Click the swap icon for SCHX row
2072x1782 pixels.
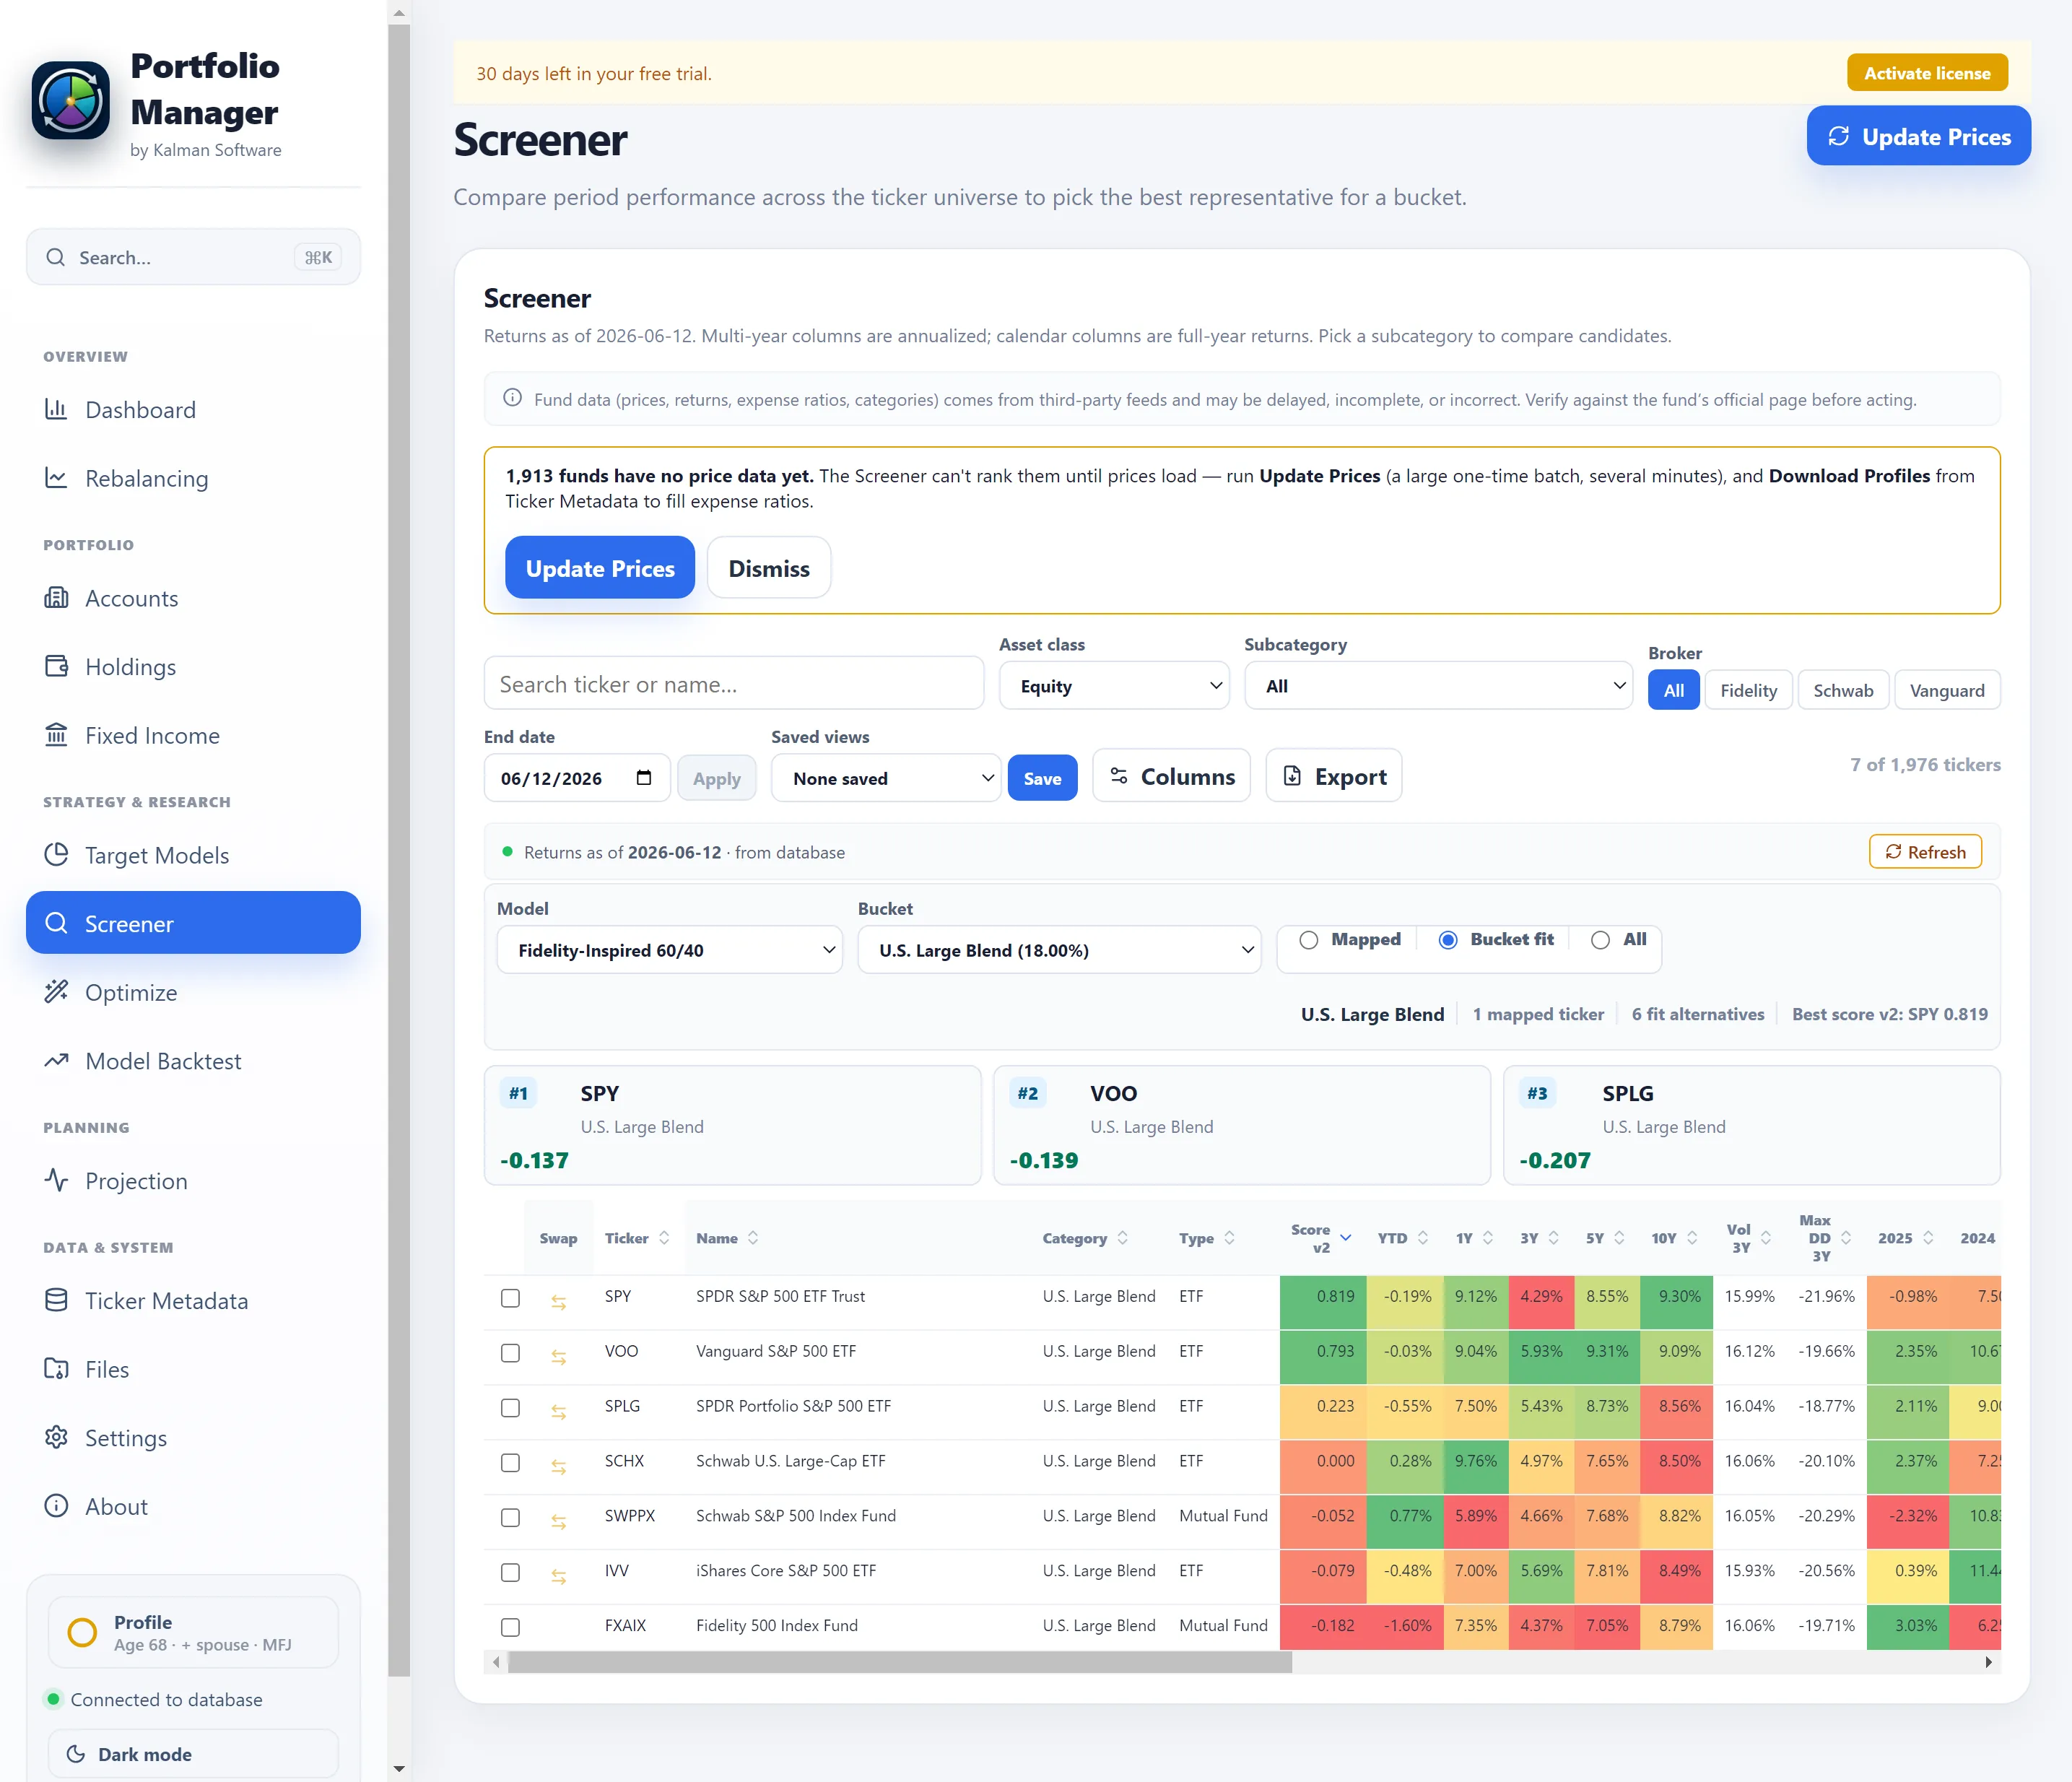click(558, 1467)
